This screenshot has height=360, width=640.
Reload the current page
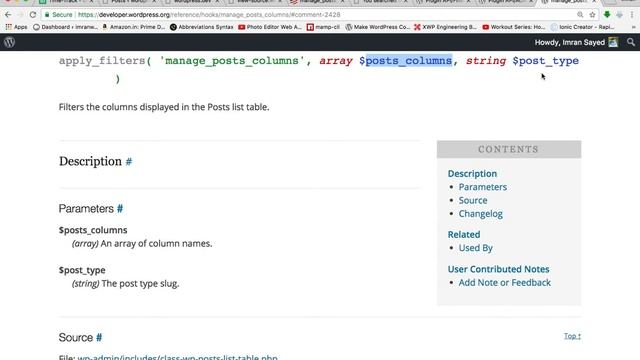33,15
